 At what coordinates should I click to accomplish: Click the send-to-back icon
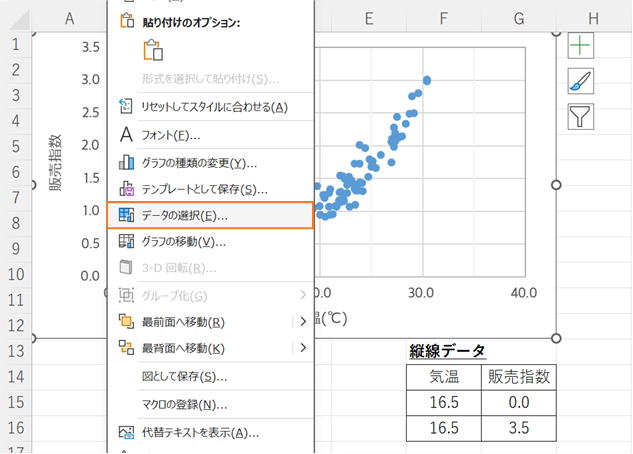(x=126, y=347)
